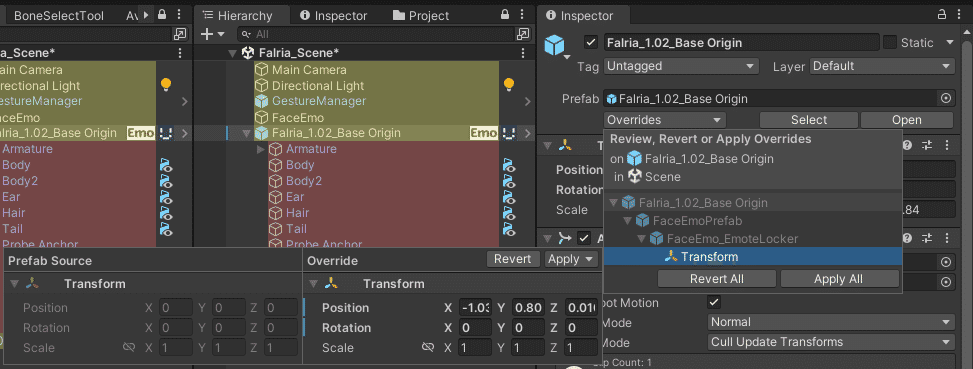
Task: Click the hidden-eye icon next to Body
Action: click(x=509, y=165)
